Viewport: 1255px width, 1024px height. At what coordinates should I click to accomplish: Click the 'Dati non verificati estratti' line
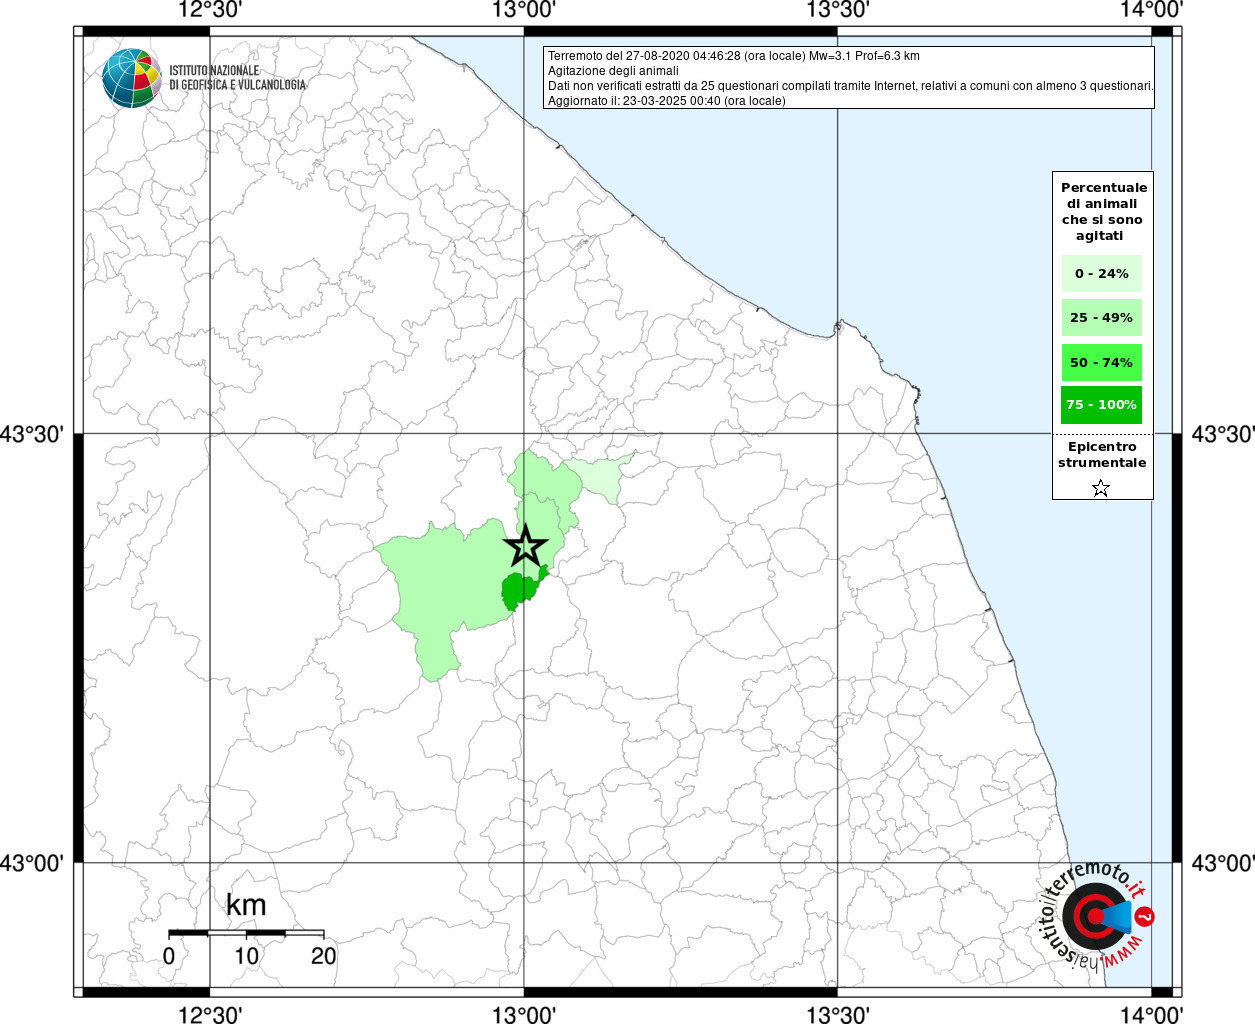[x=851, y=86]
